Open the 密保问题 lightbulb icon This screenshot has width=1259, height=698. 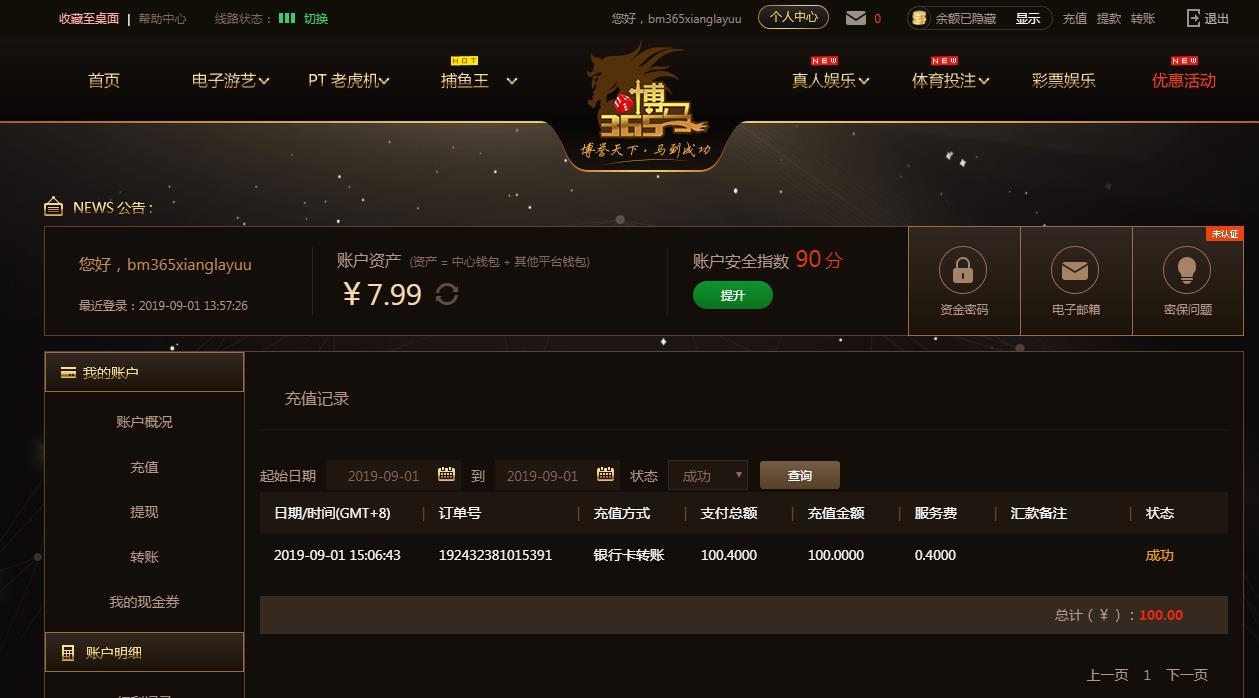[1187, 270]
